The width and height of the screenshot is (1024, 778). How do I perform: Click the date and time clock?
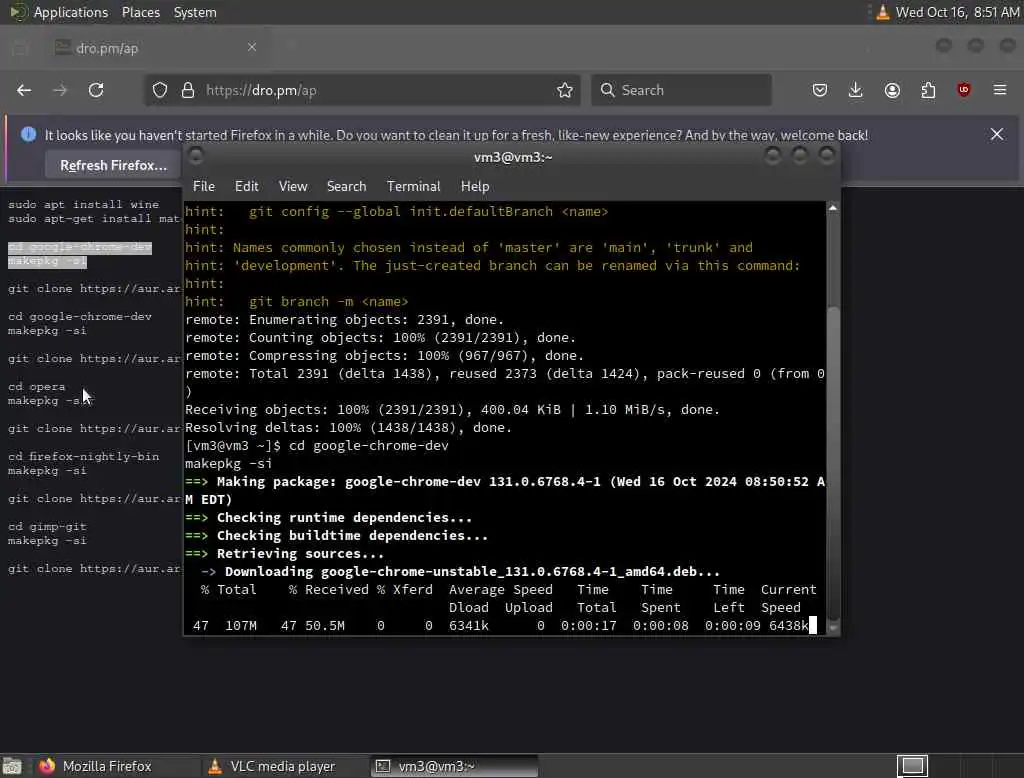[957, 12]
